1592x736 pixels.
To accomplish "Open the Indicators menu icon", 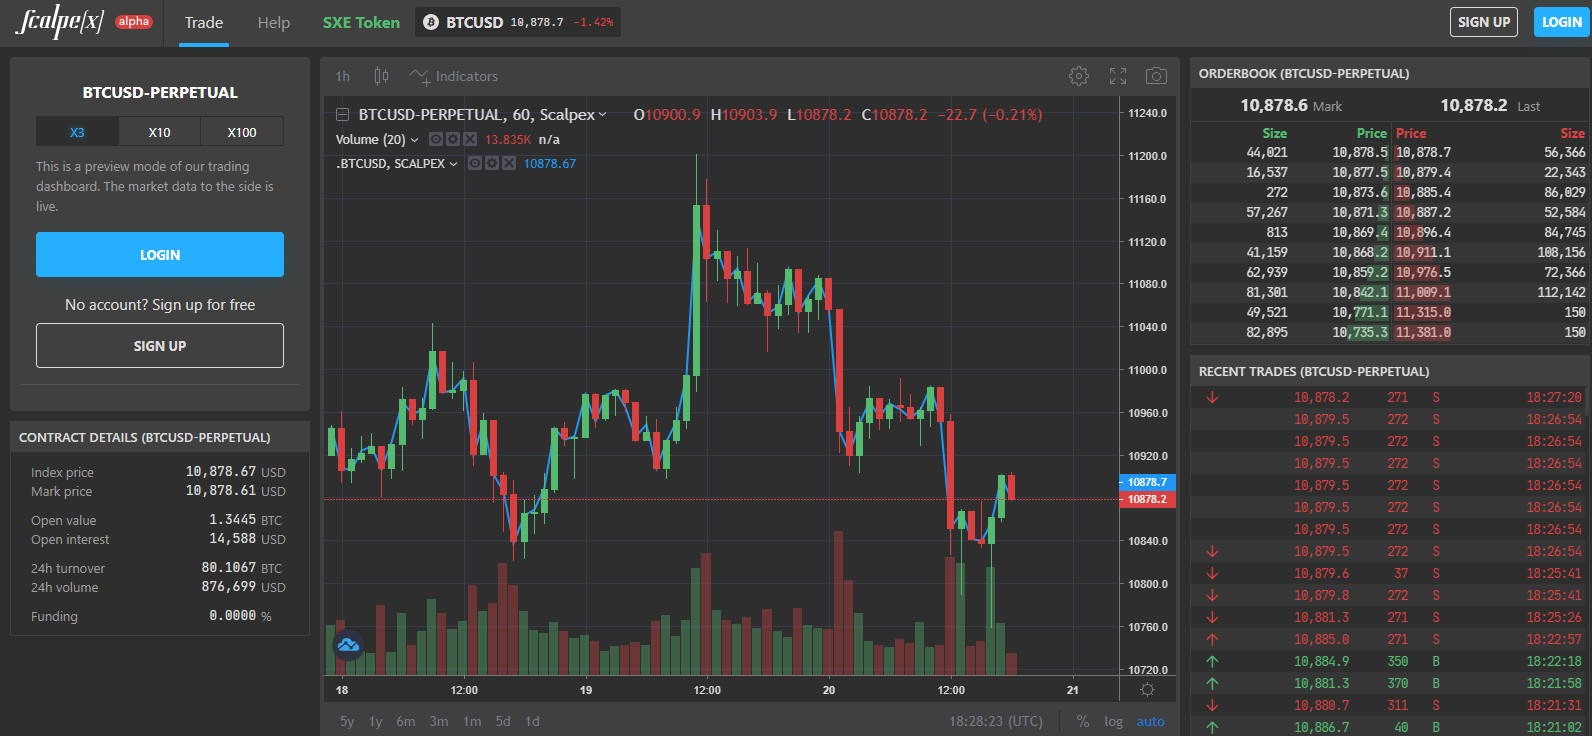I will (x=419, y=76).
